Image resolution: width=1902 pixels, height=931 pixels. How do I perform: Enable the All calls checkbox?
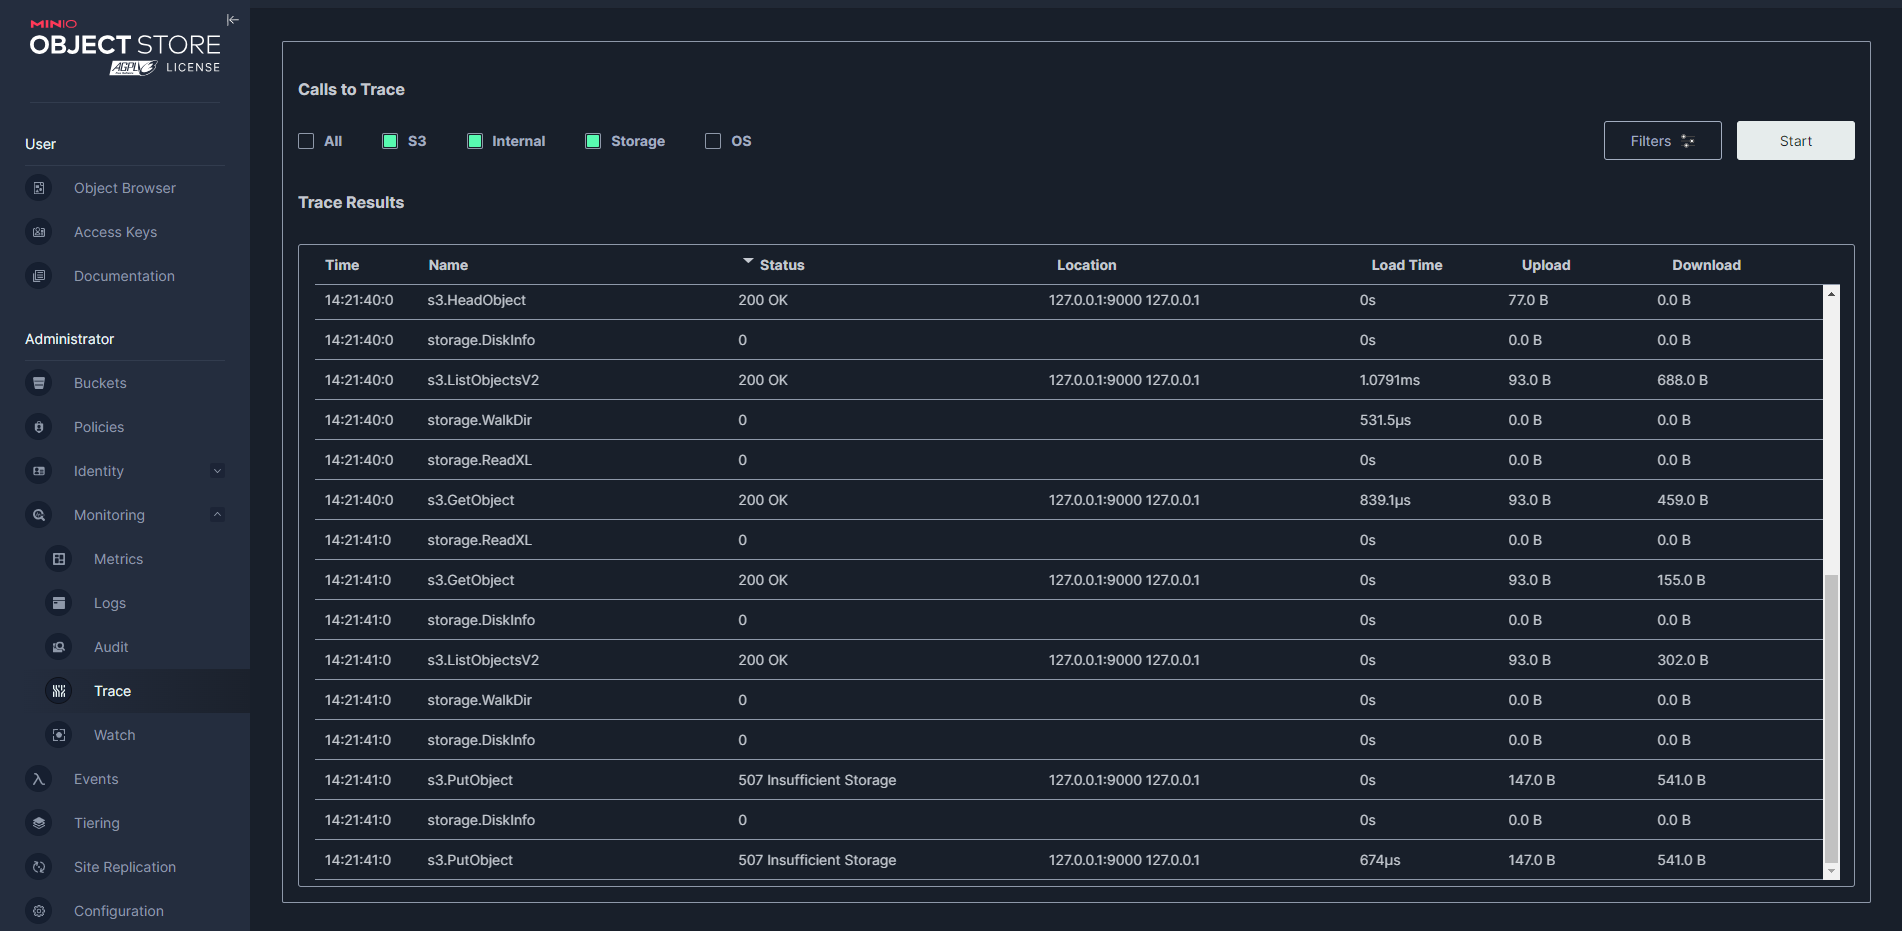306,141
